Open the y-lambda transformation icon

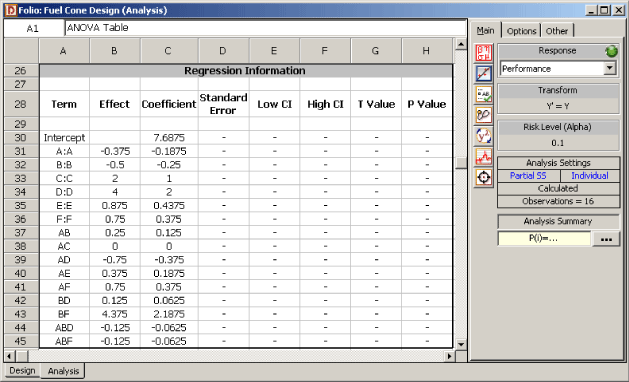(x=484, y=136)
